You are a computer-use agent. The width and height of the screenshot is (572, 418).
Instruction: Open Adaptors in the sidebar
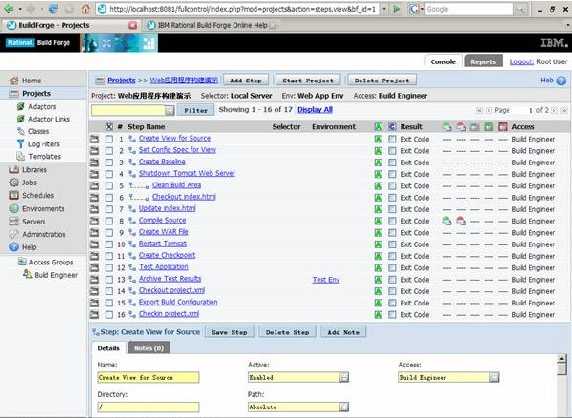coord(42,107)
